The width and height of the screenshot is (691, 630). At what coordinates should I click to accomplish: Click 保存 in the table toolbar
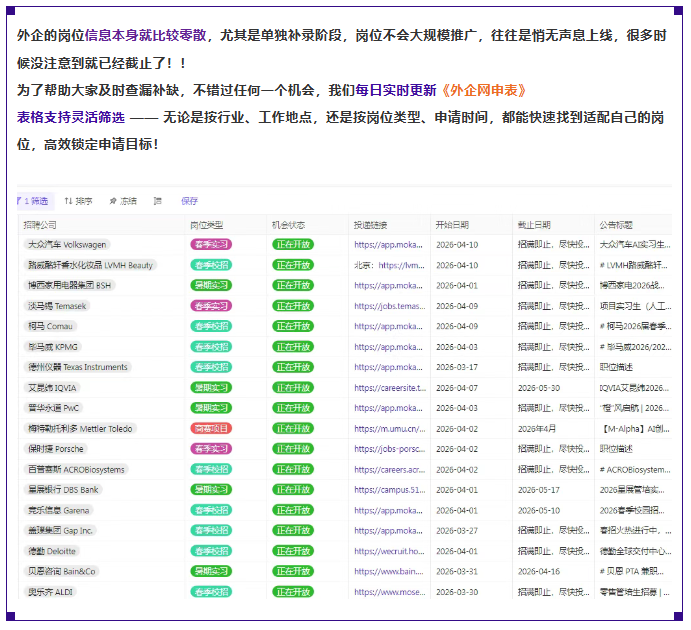tap(189, 201)
